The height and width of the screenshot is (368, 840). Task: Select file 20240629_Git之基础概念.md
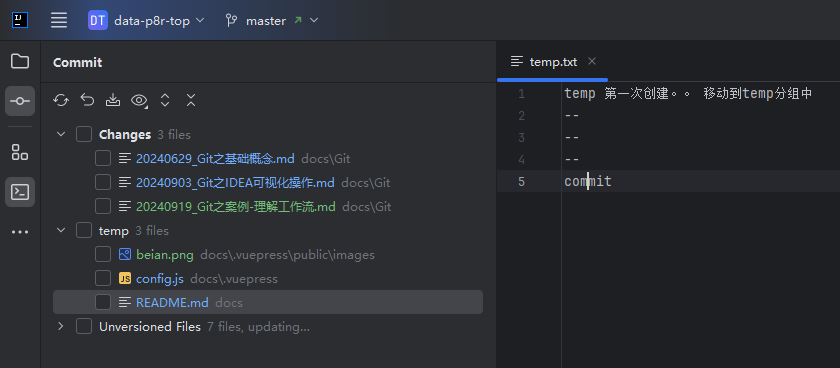click(x=215, y=159)
